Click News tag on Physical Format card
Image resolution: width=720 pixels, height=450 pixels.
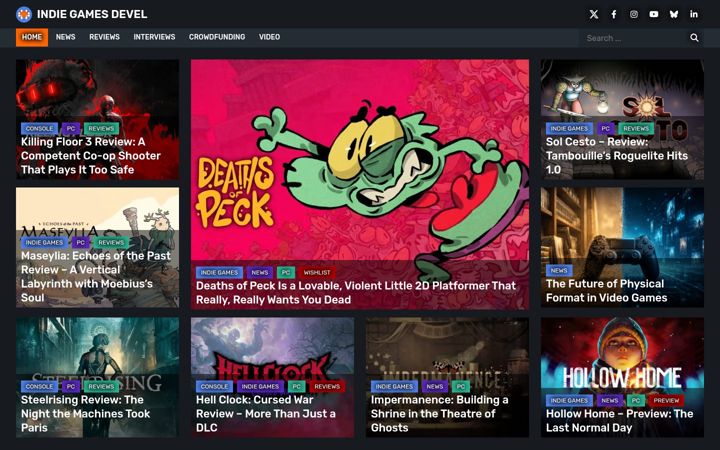(559, 270)
